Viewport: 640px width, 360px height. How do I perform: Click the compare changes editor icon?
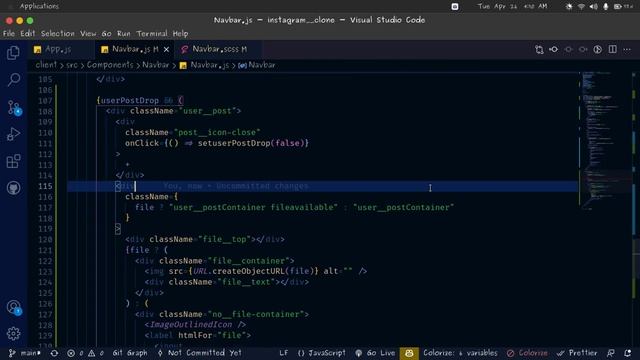pyautogui.click(x=539, y=49)
